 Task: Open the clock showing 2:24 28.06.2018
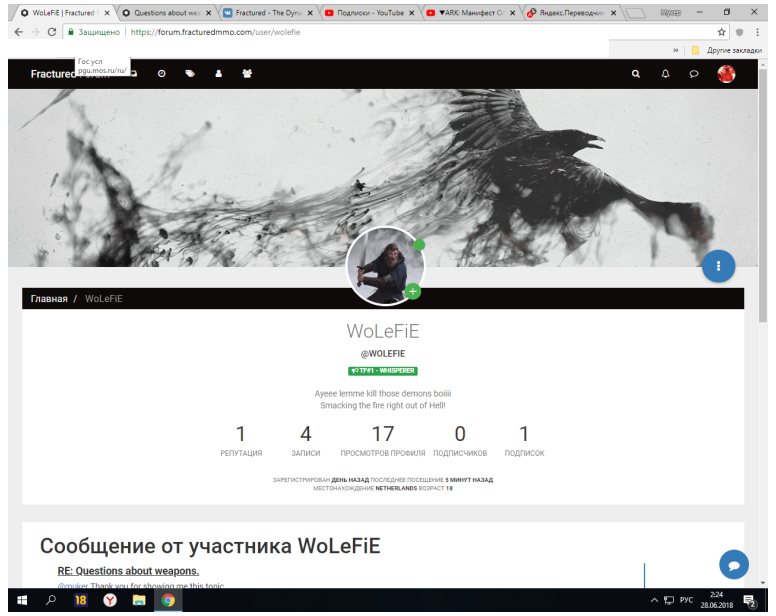tap(717, 600)
